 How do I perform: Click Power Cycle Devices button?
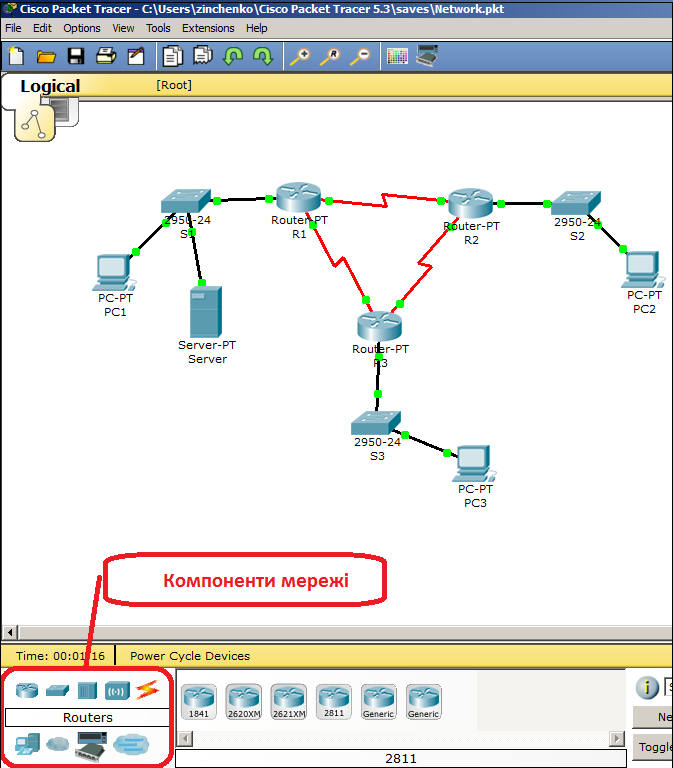click(x=190, y=656)
